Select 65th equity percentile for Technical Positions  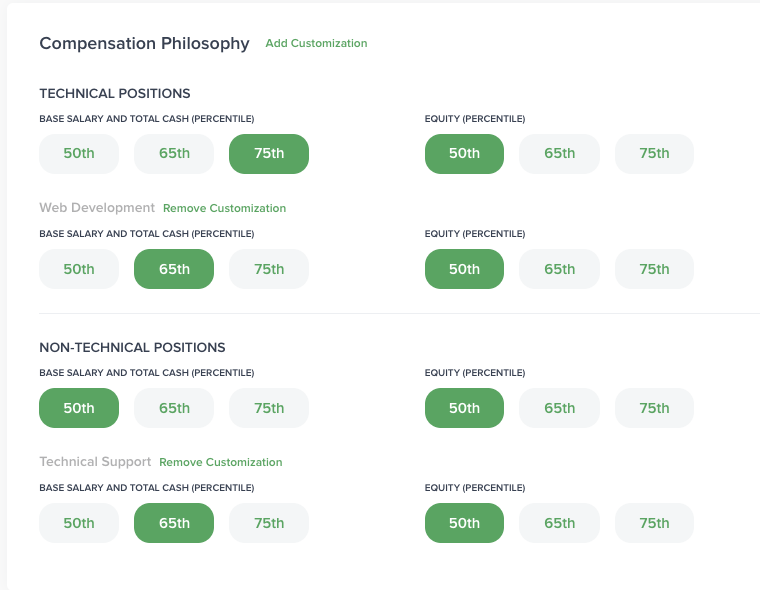560,154
